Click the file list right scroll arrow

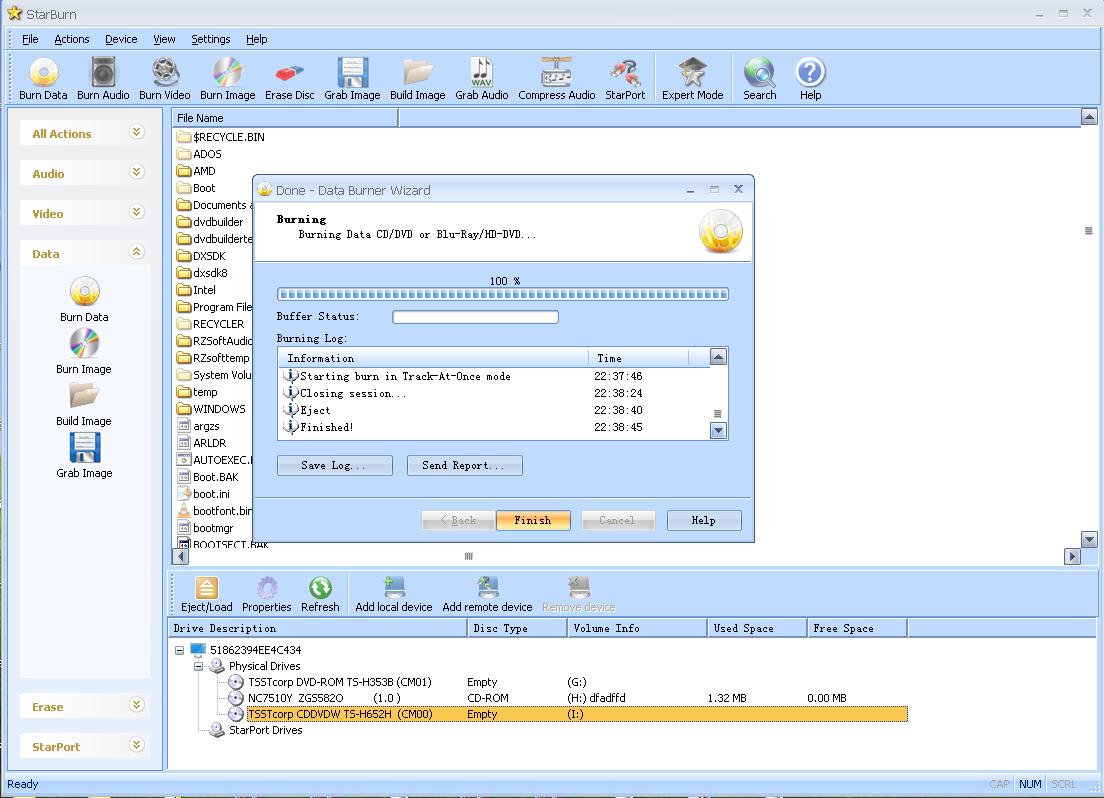(1072, 556)
